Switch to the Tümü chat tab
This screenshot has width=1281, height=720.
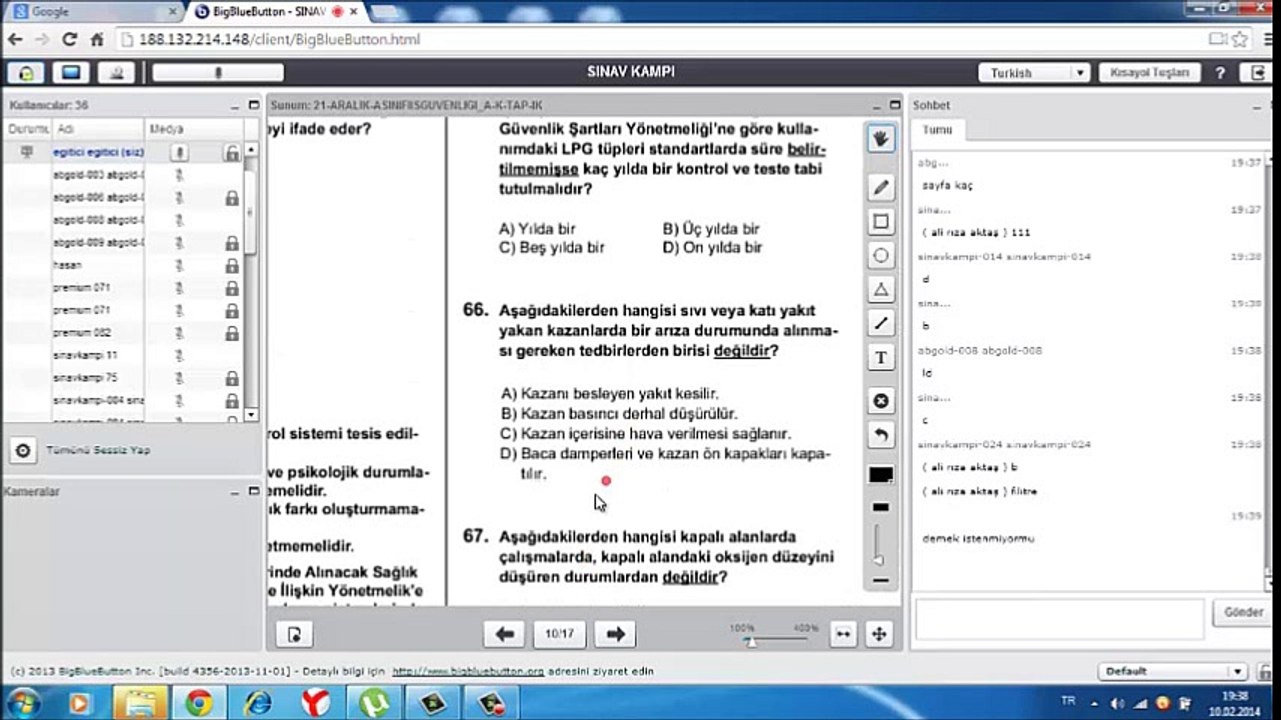(x=938, y=131)
